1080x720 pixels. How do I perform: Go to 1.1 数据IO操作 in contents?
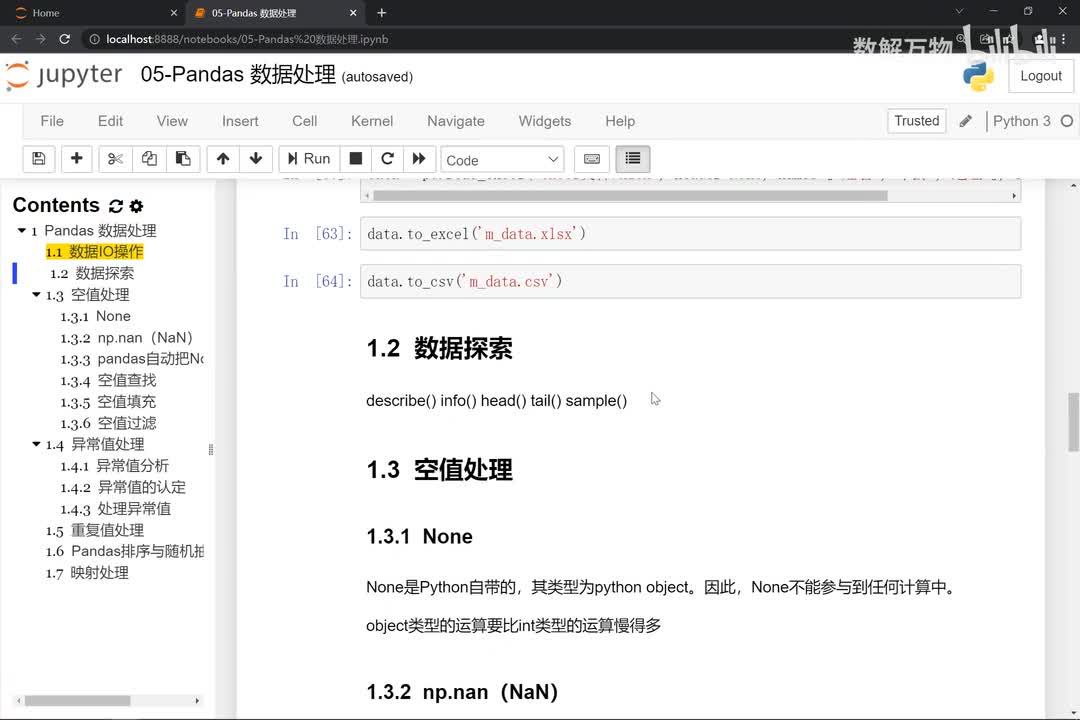pos(94,252)
